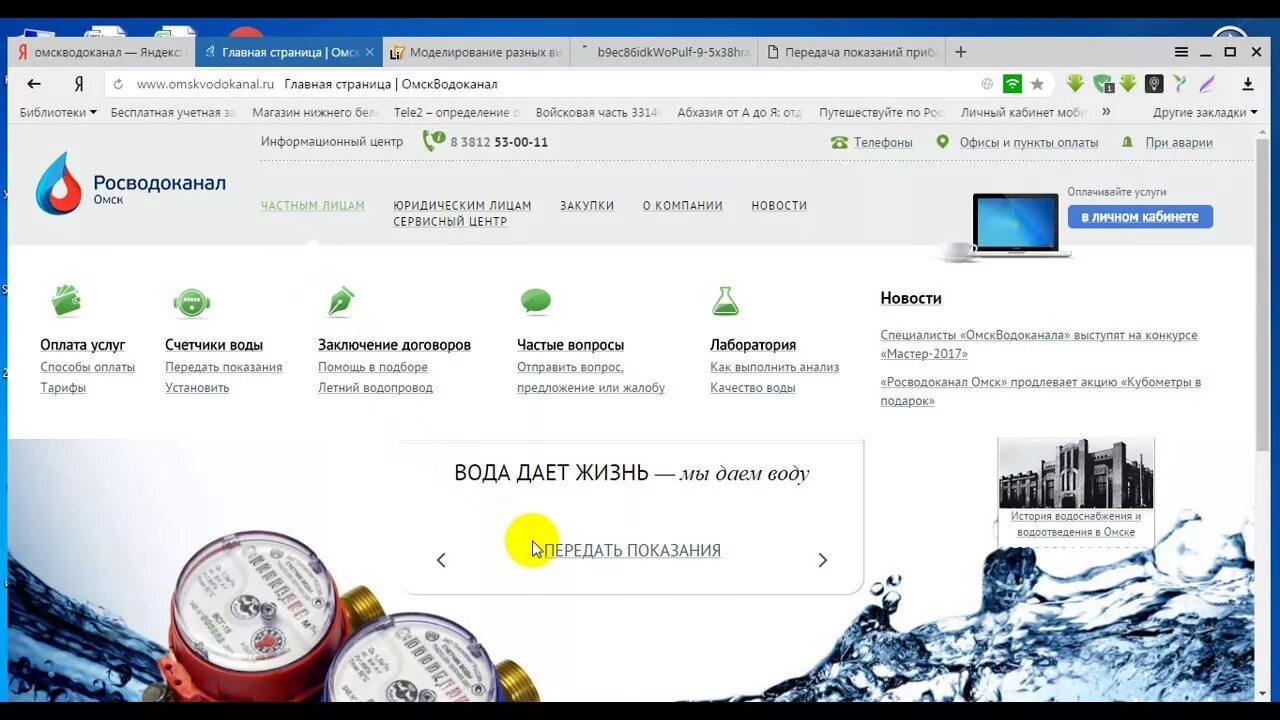Open the ЧАСТНЫМ ЛИЦАМ menu
Image resolution: width=1280 pixels, height=720 pixels.
click(313, 206)
